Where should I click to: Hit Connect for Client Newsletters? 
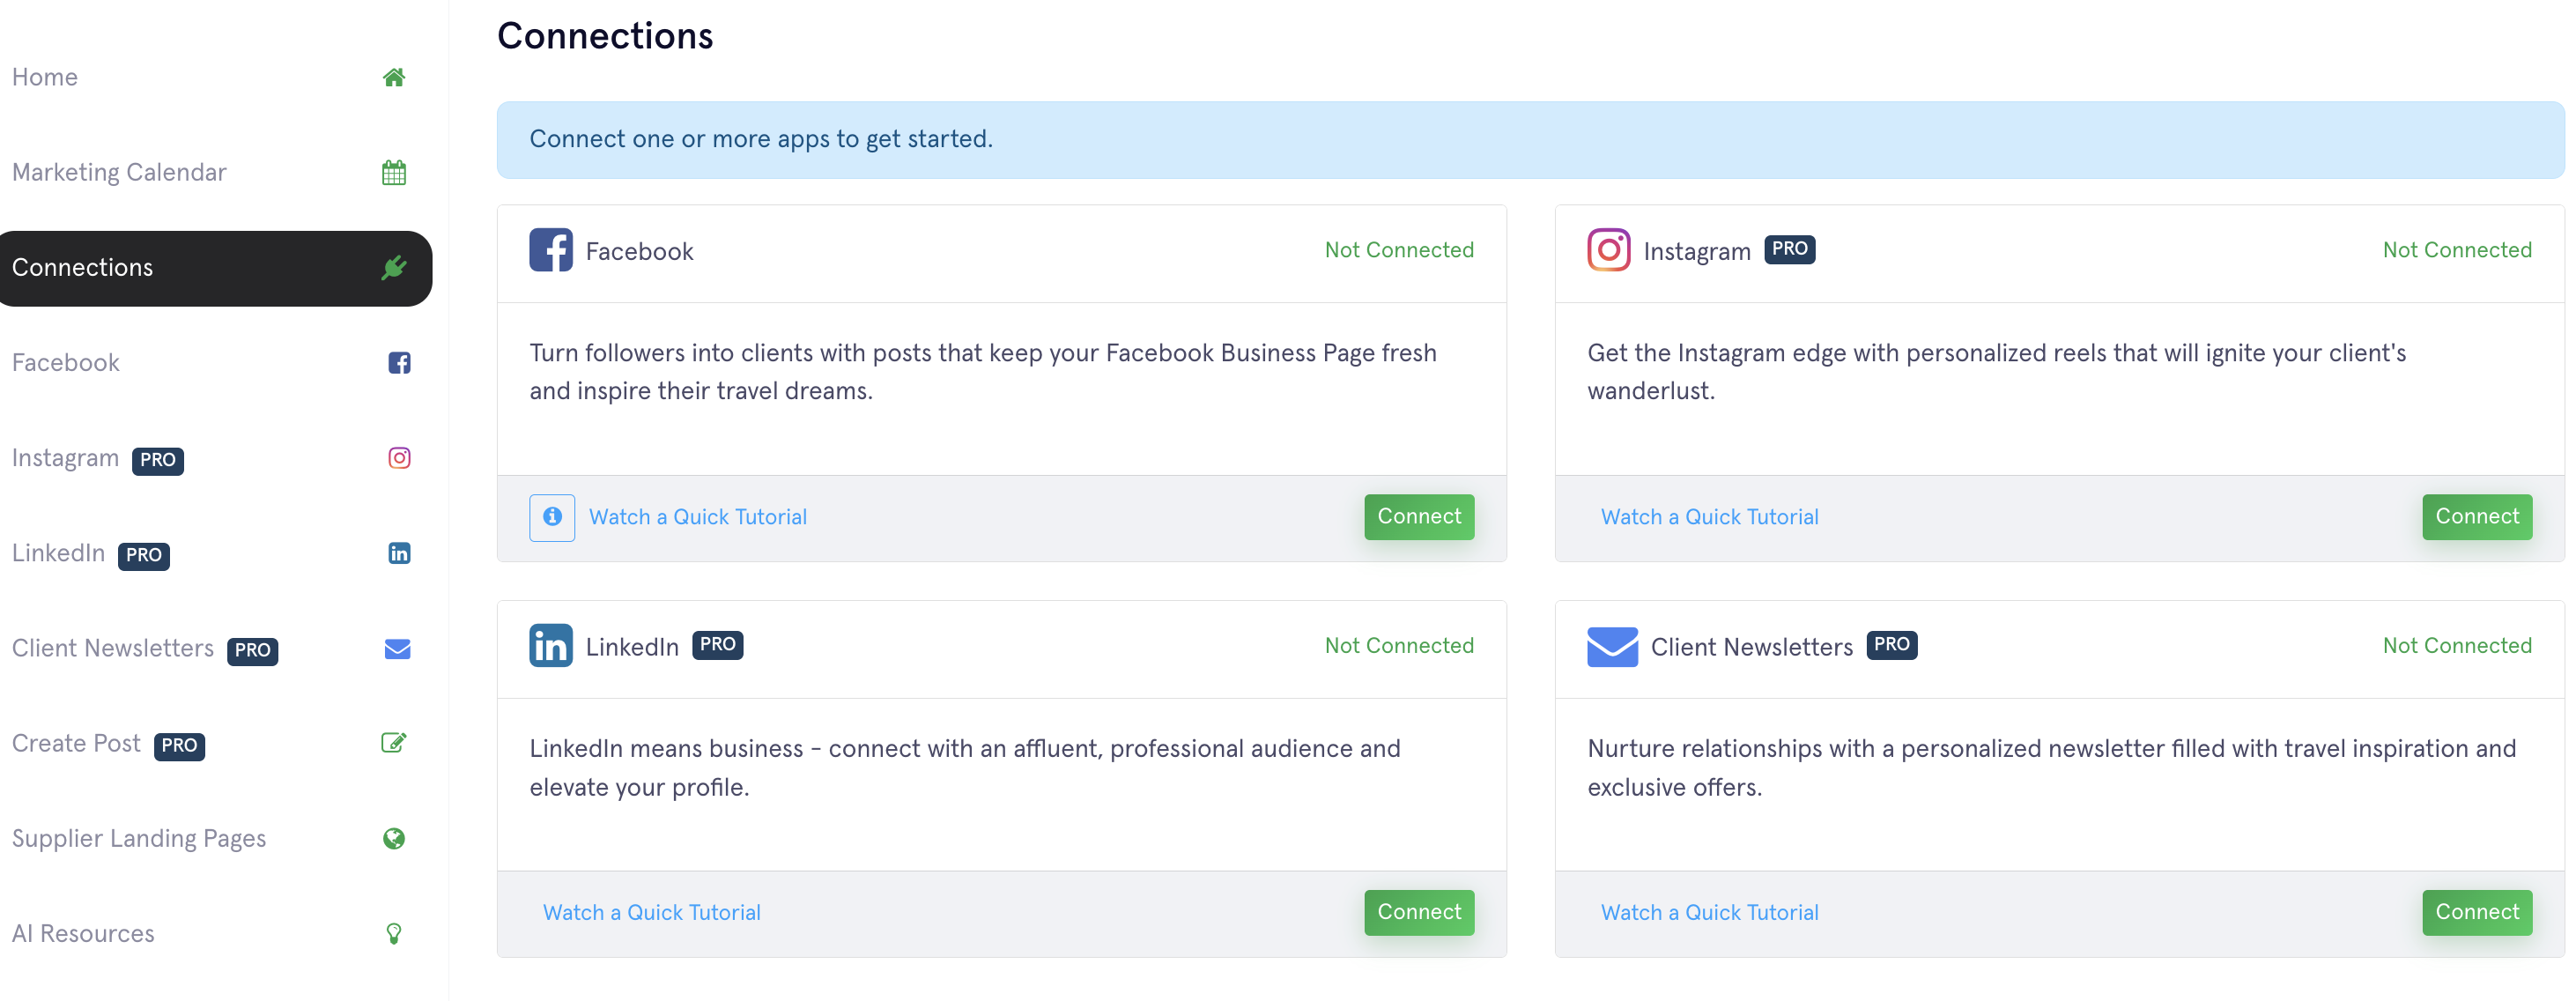pyautogui.click(x=2476, y=912)
